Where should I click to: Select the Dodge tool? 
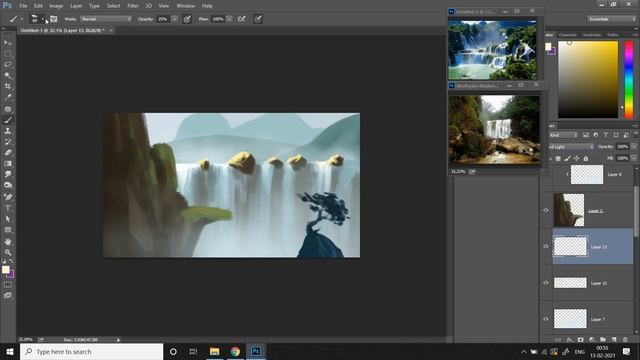8,185
